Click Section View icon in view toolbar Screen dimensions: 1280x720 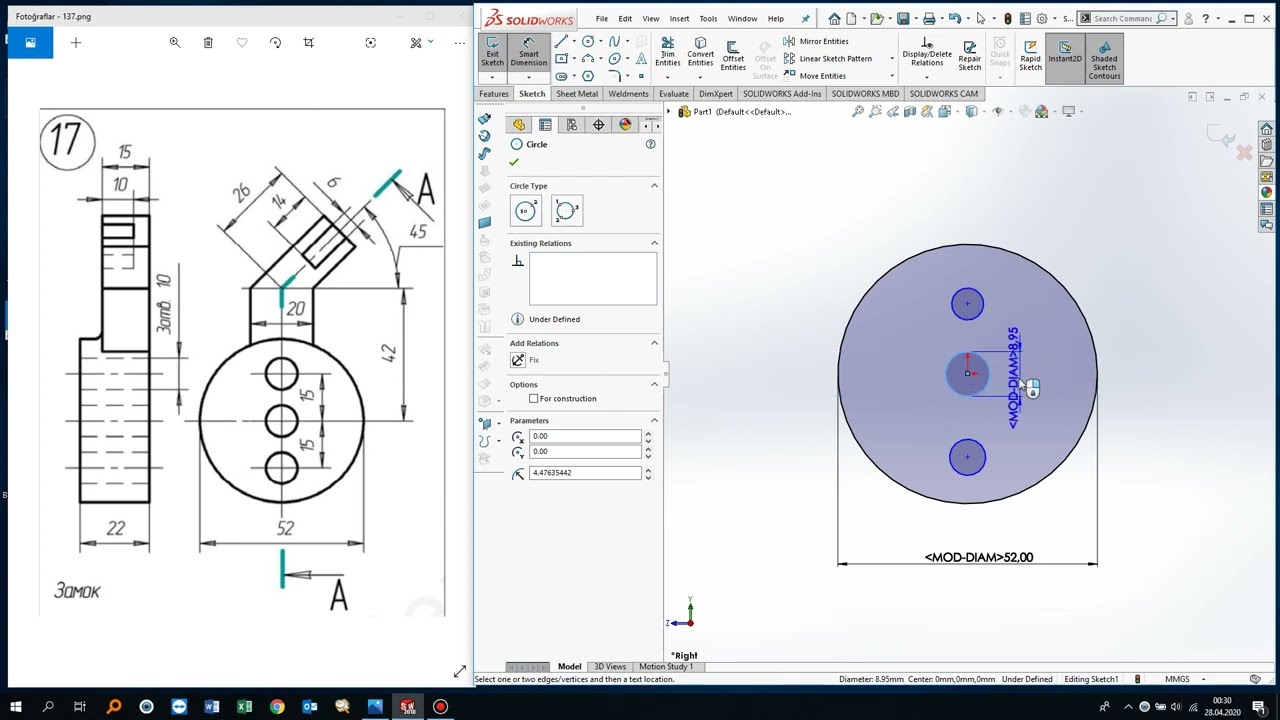tap(910, 112)
